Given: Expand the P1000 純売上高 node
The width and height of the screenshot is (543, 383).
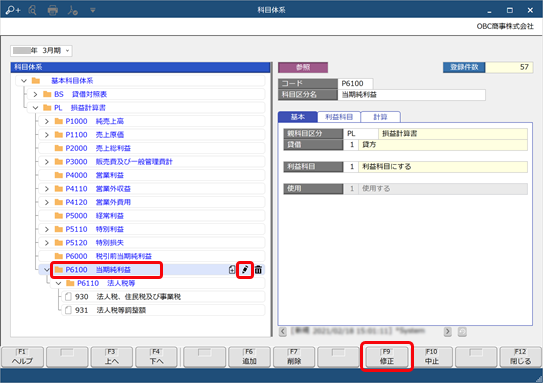Looking at the screenshot, I should pyautogui.click(x=47, y=121).
